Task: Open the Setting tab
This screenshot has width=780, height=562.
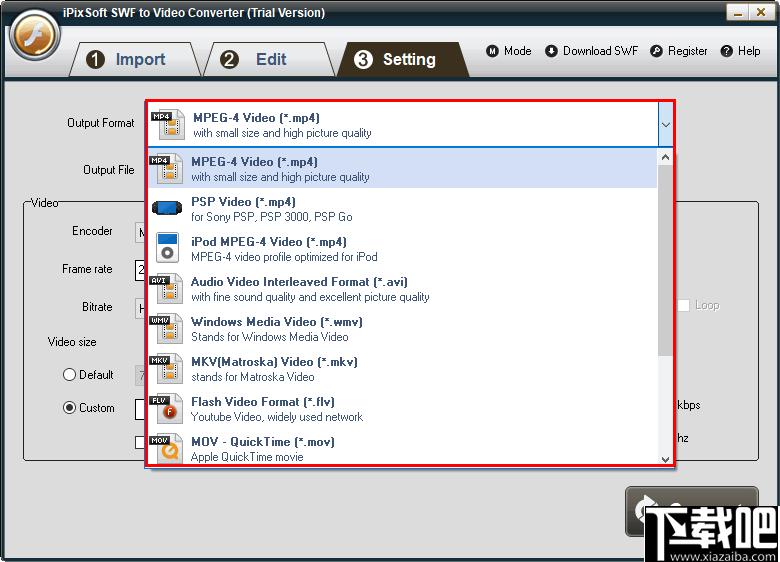Action: 402,60
